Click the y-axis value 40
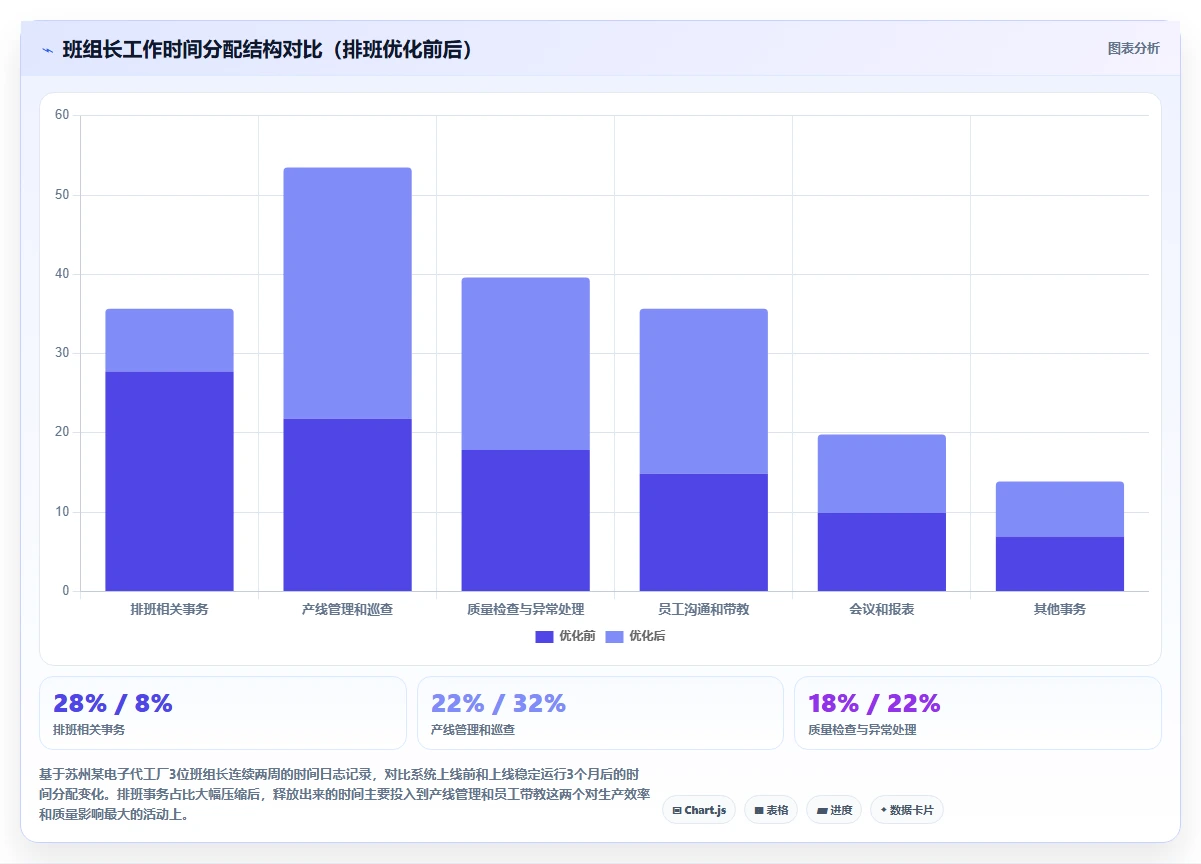 tap(62, 274)
